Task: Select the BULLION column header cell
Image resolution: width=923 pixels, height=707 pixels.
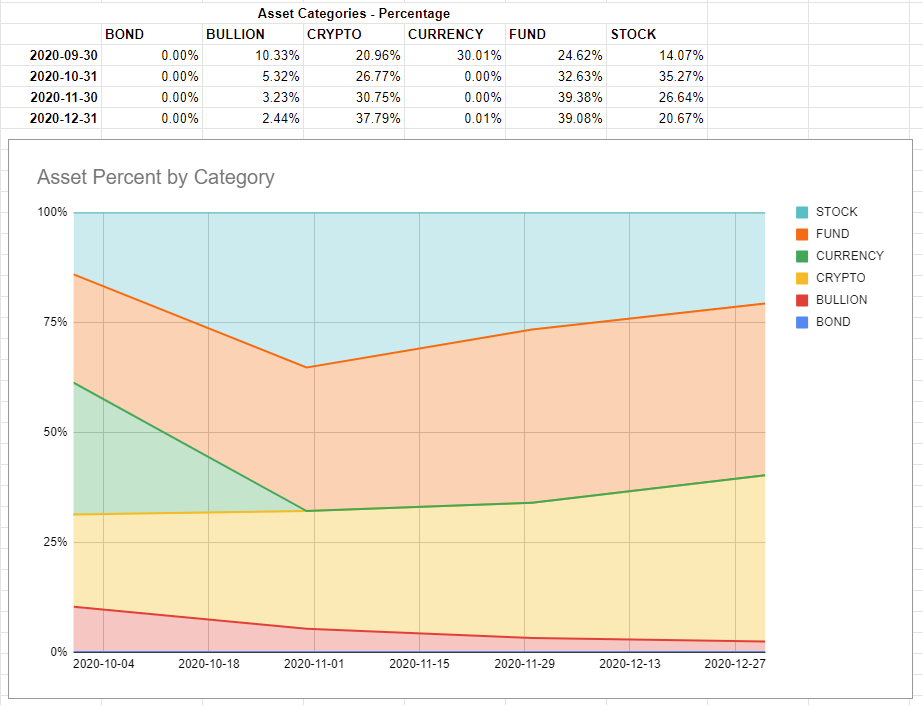Action: (x=252, y=34)
